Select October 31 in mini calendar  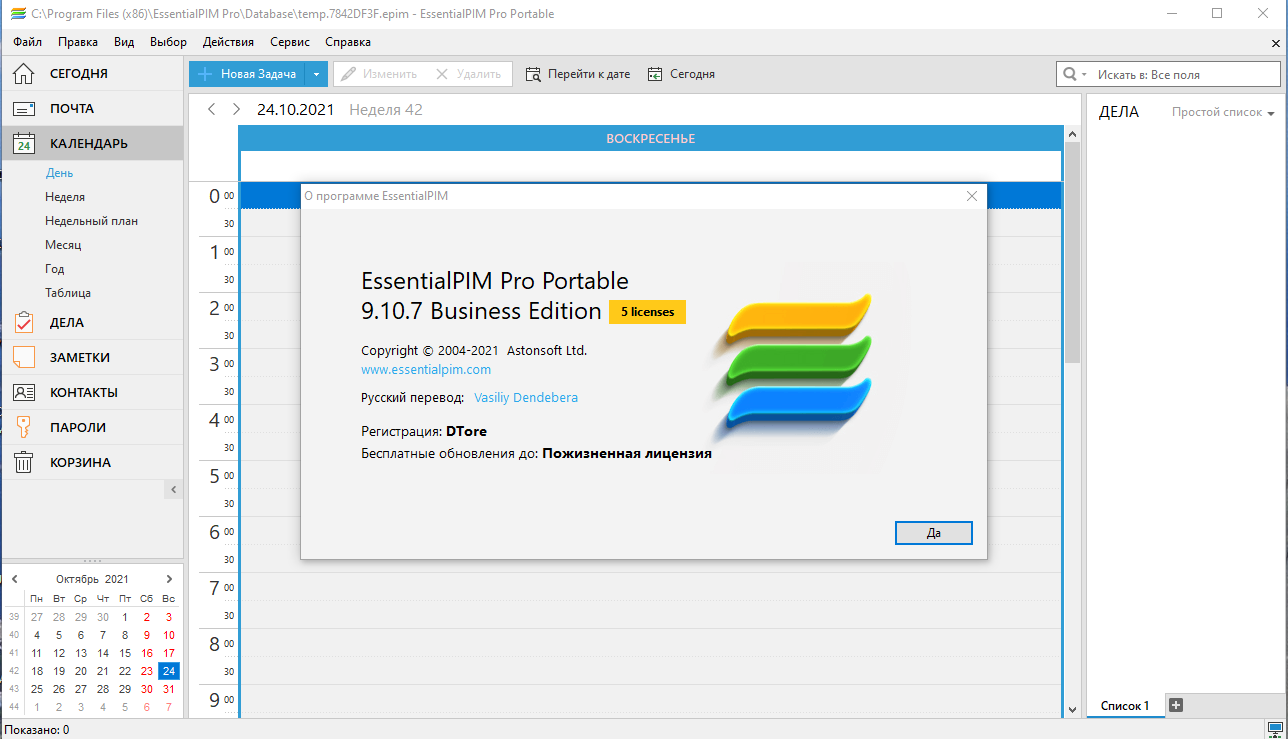(169, 689)
